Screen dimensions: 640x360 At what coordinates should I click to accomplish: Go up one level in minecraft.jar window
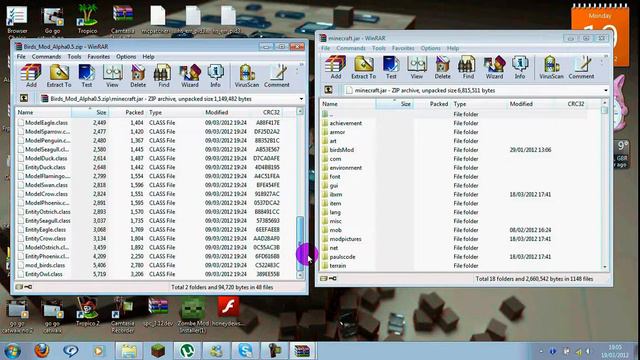click(328, 90)
